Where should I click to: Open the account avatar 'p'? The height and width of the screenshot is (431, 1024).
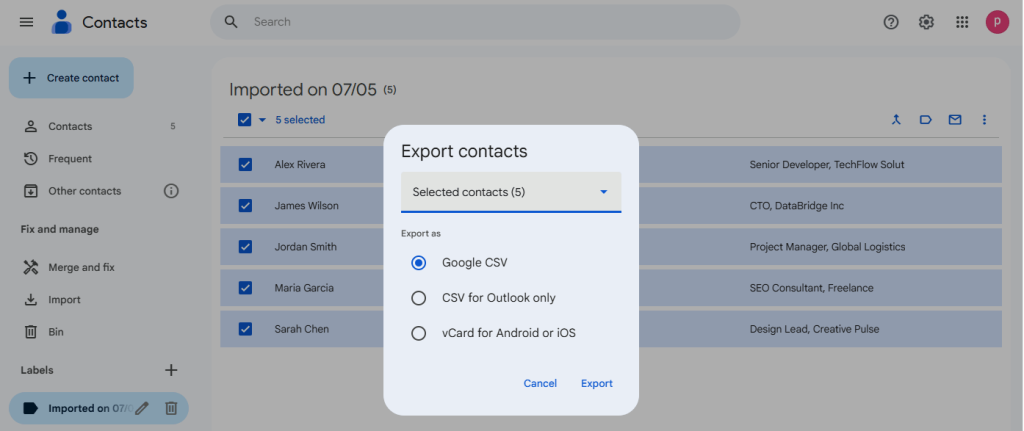coord(997,22)
